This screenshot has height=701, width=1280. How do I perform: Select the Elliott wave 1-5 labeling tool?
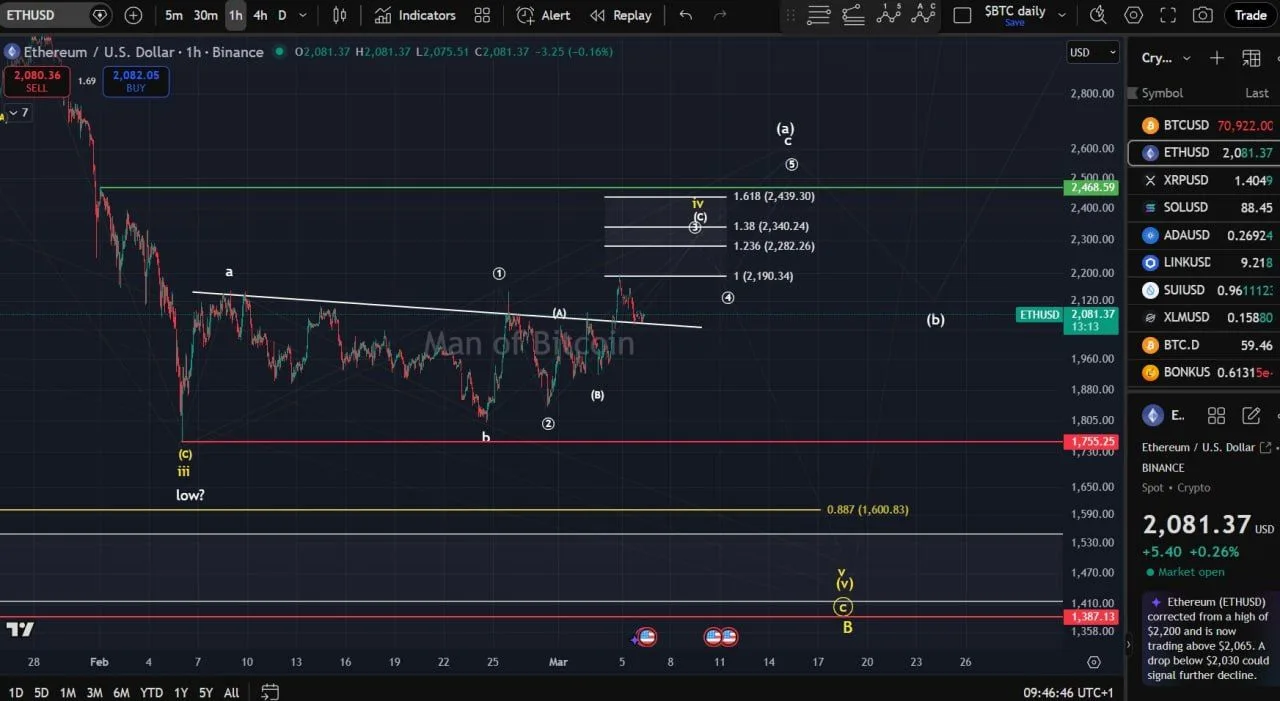(888, 15)
